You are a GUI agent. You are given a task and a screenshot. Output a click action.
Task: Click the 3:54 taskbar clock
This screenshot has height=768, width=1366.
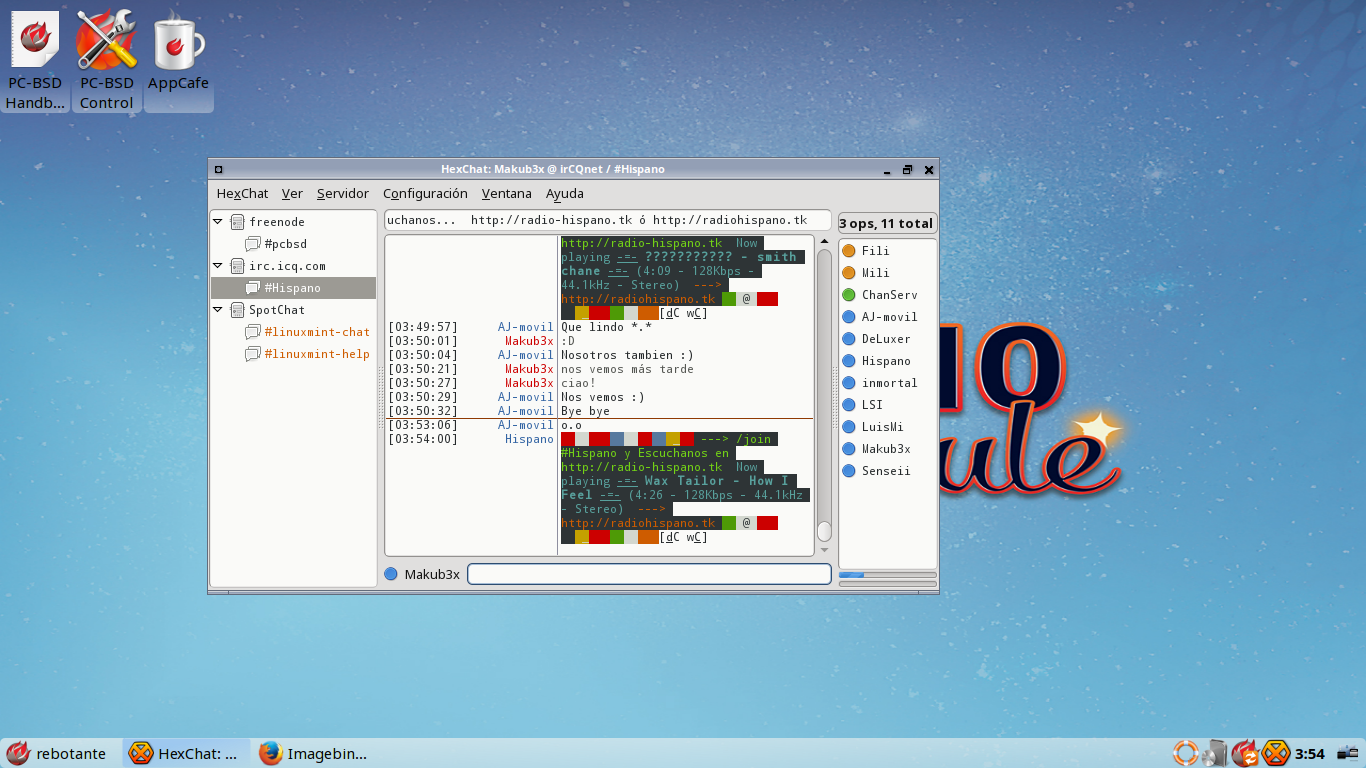click(x=1309, y=753)
